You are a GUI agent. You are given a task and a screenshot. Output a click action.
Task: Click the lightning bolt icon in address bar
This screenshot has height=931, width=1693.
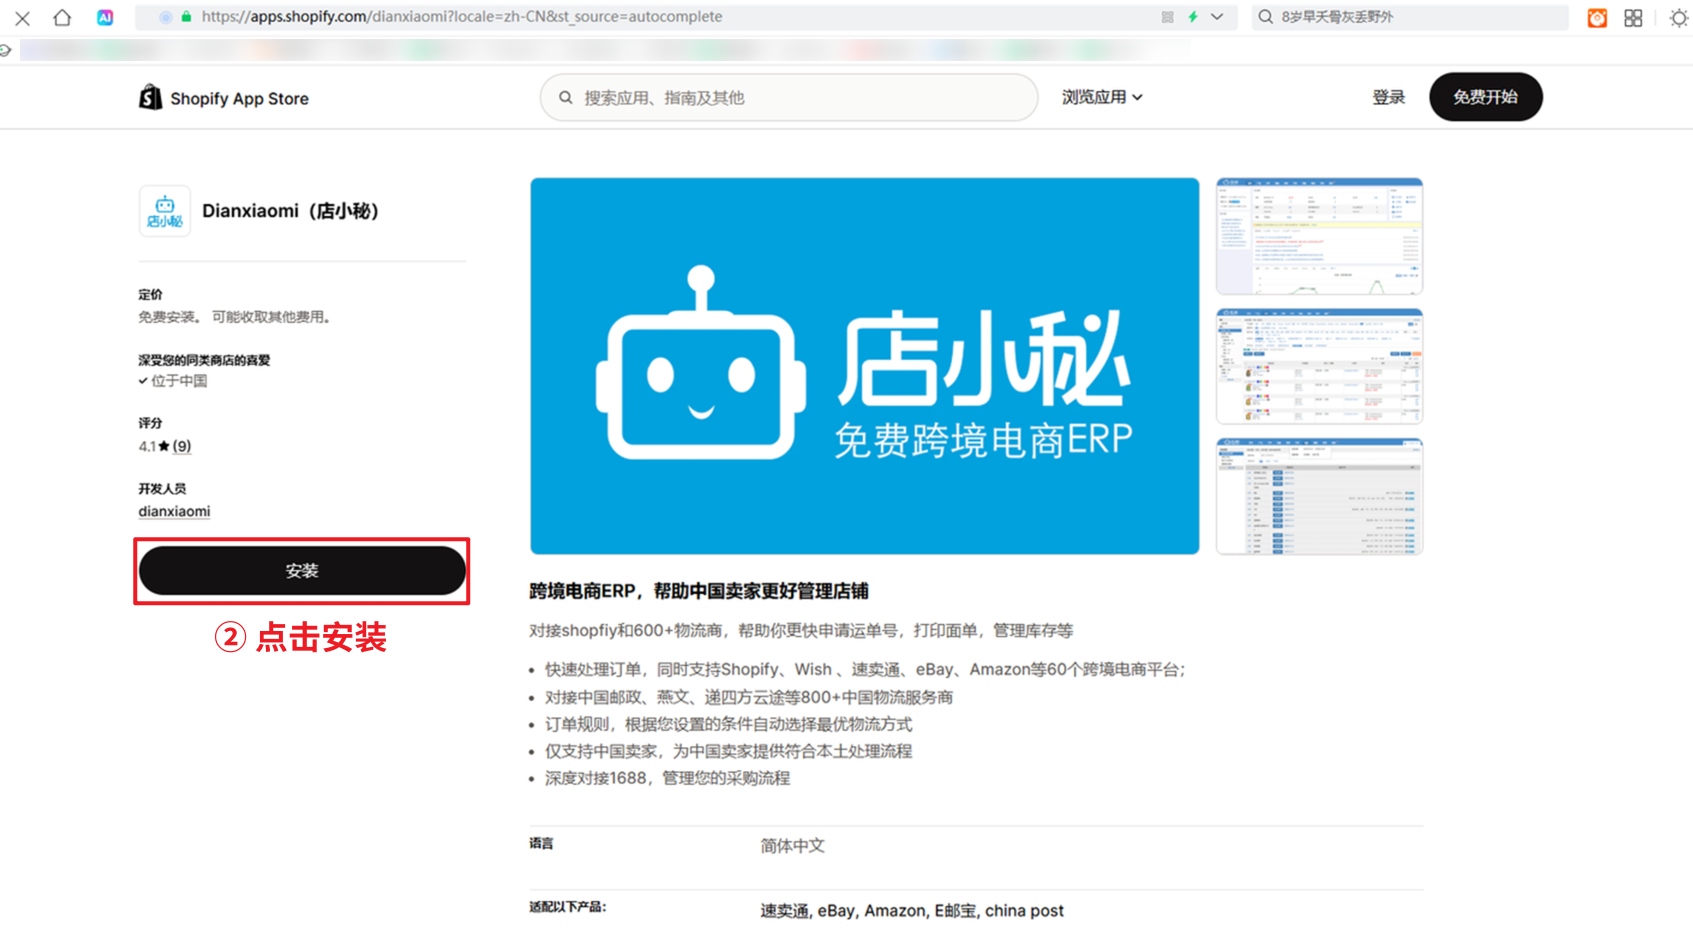(1193, 17)
